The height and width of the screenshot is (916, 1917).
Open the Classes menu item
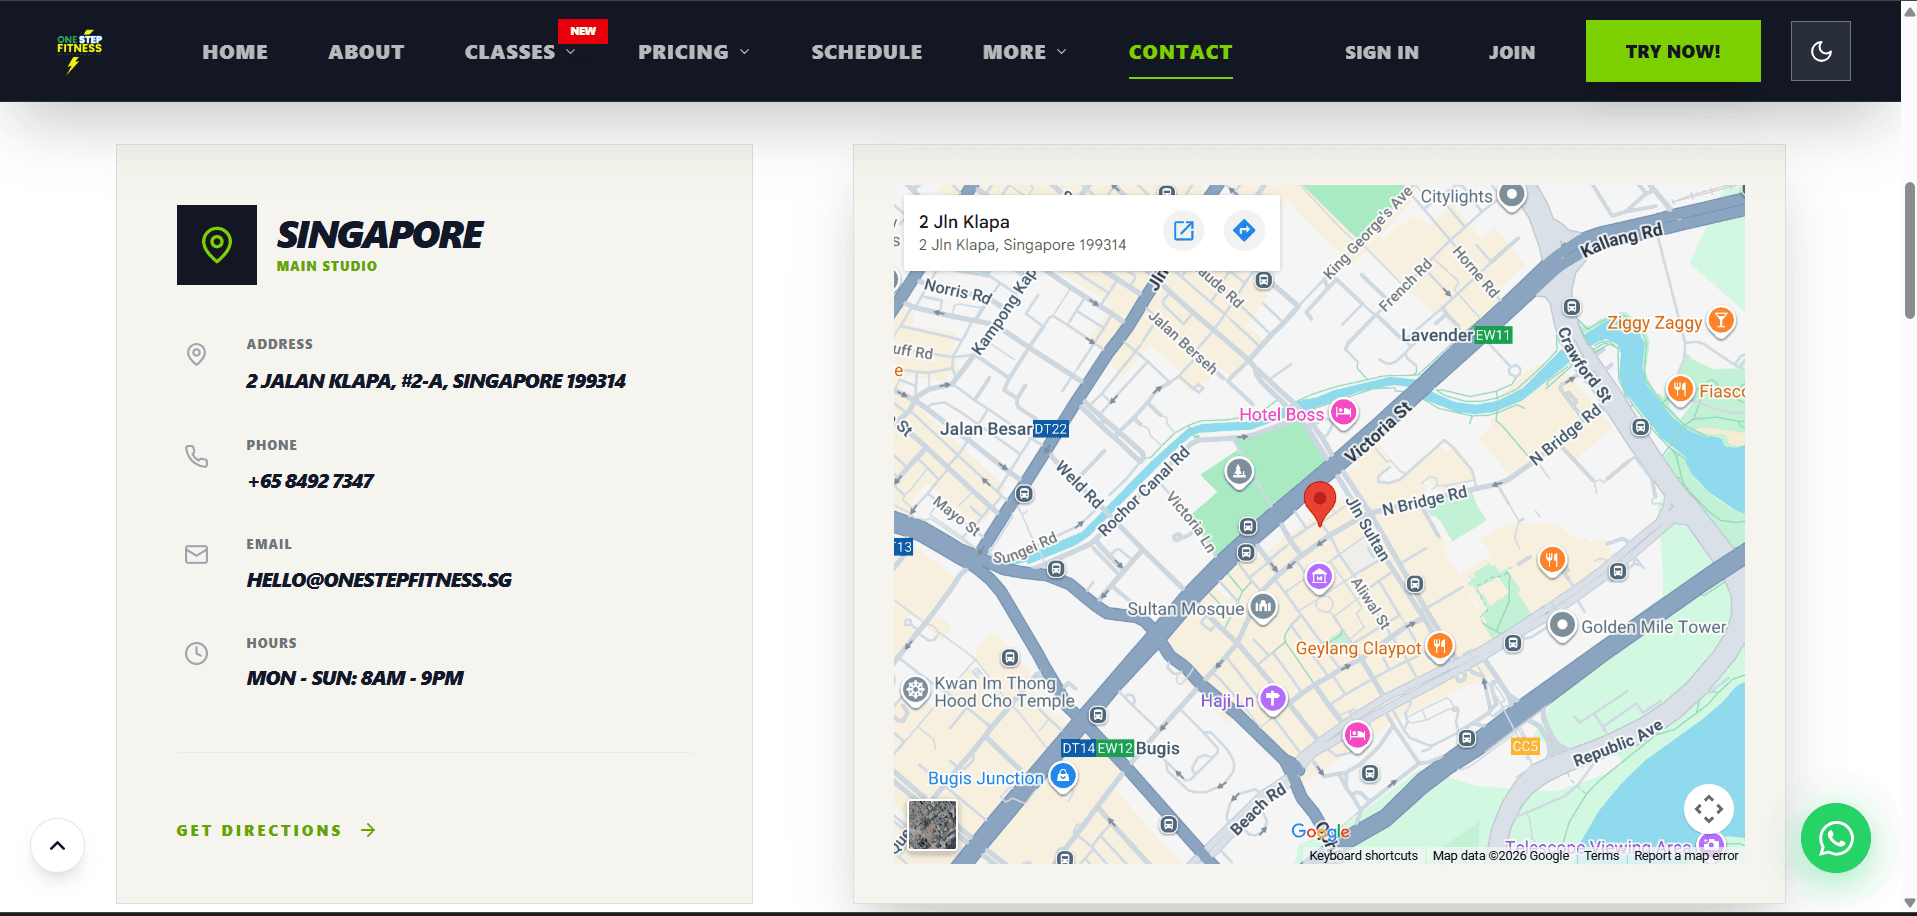510,52
